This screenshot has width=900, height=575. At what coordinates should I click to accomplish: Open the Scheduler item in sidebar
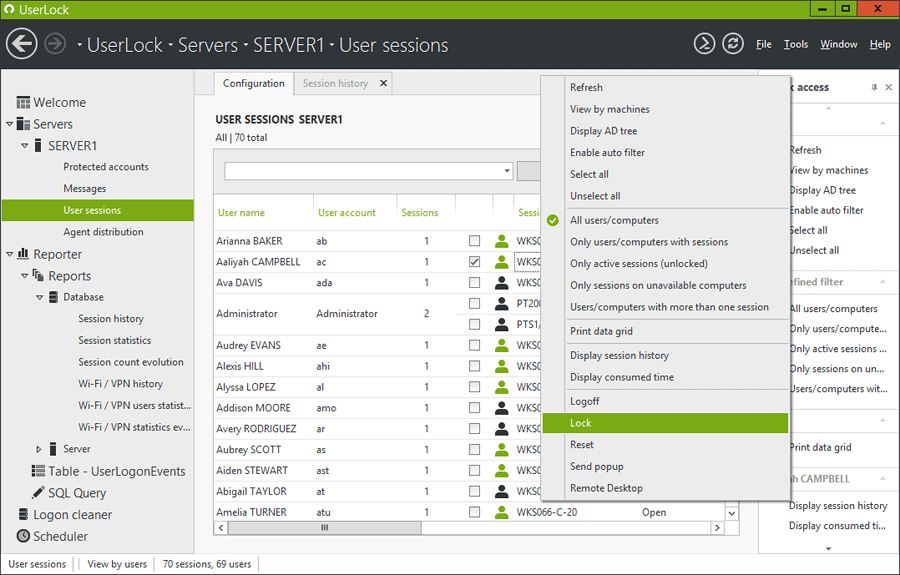60,536
